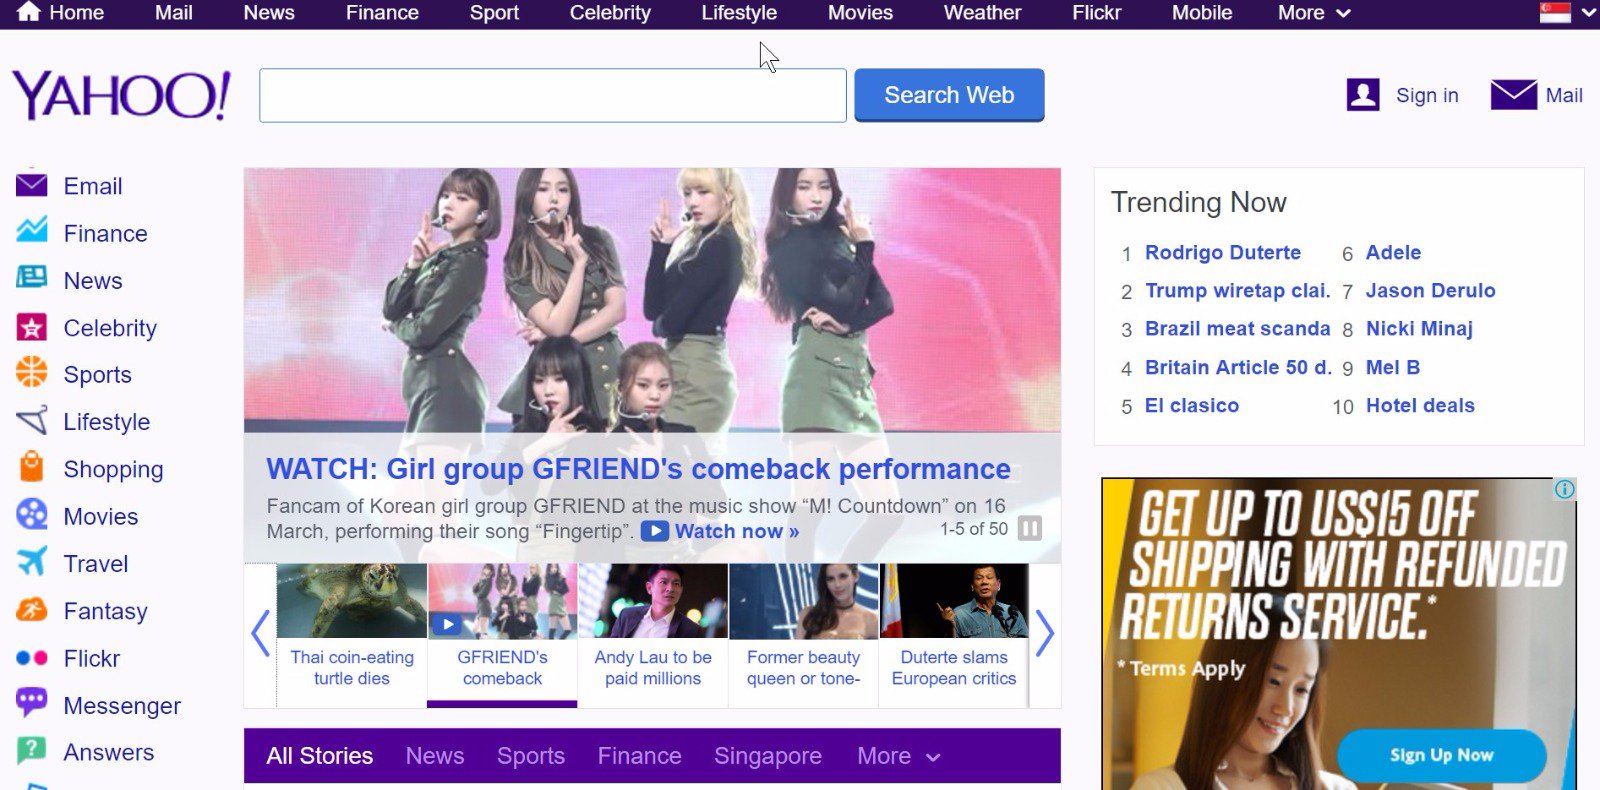1600x790 pixels.
Task: Pause the story carousel slideshow
Action: tap(1029, 528)
